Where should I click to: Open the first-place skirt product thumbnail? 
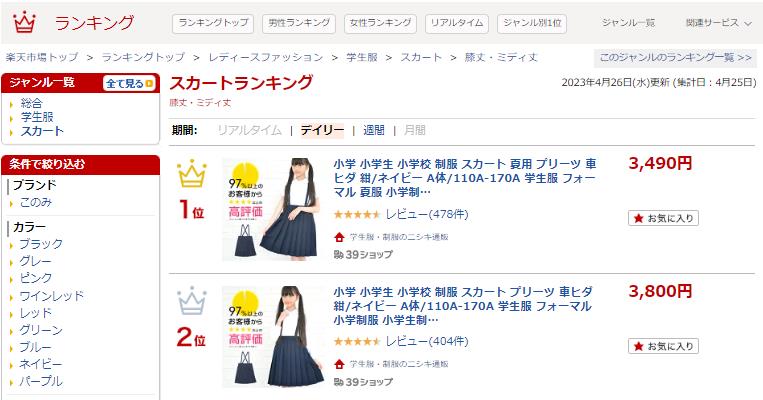click(x=273, y=209)
